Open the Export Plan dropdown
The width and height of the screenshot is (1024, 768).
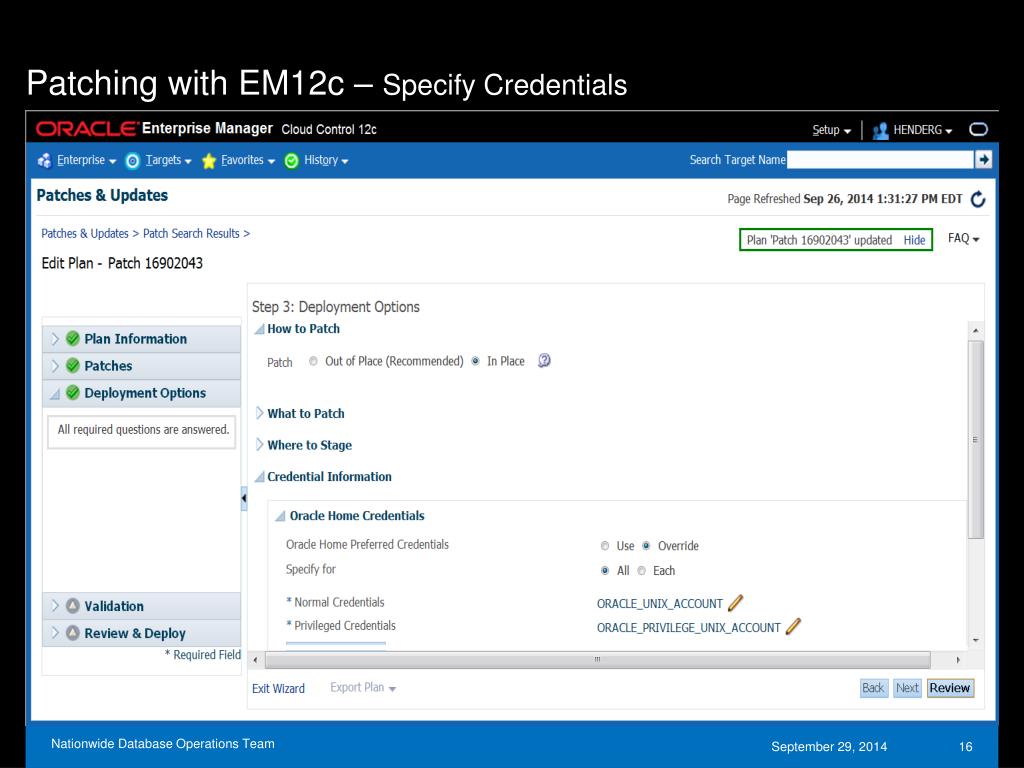362,688
